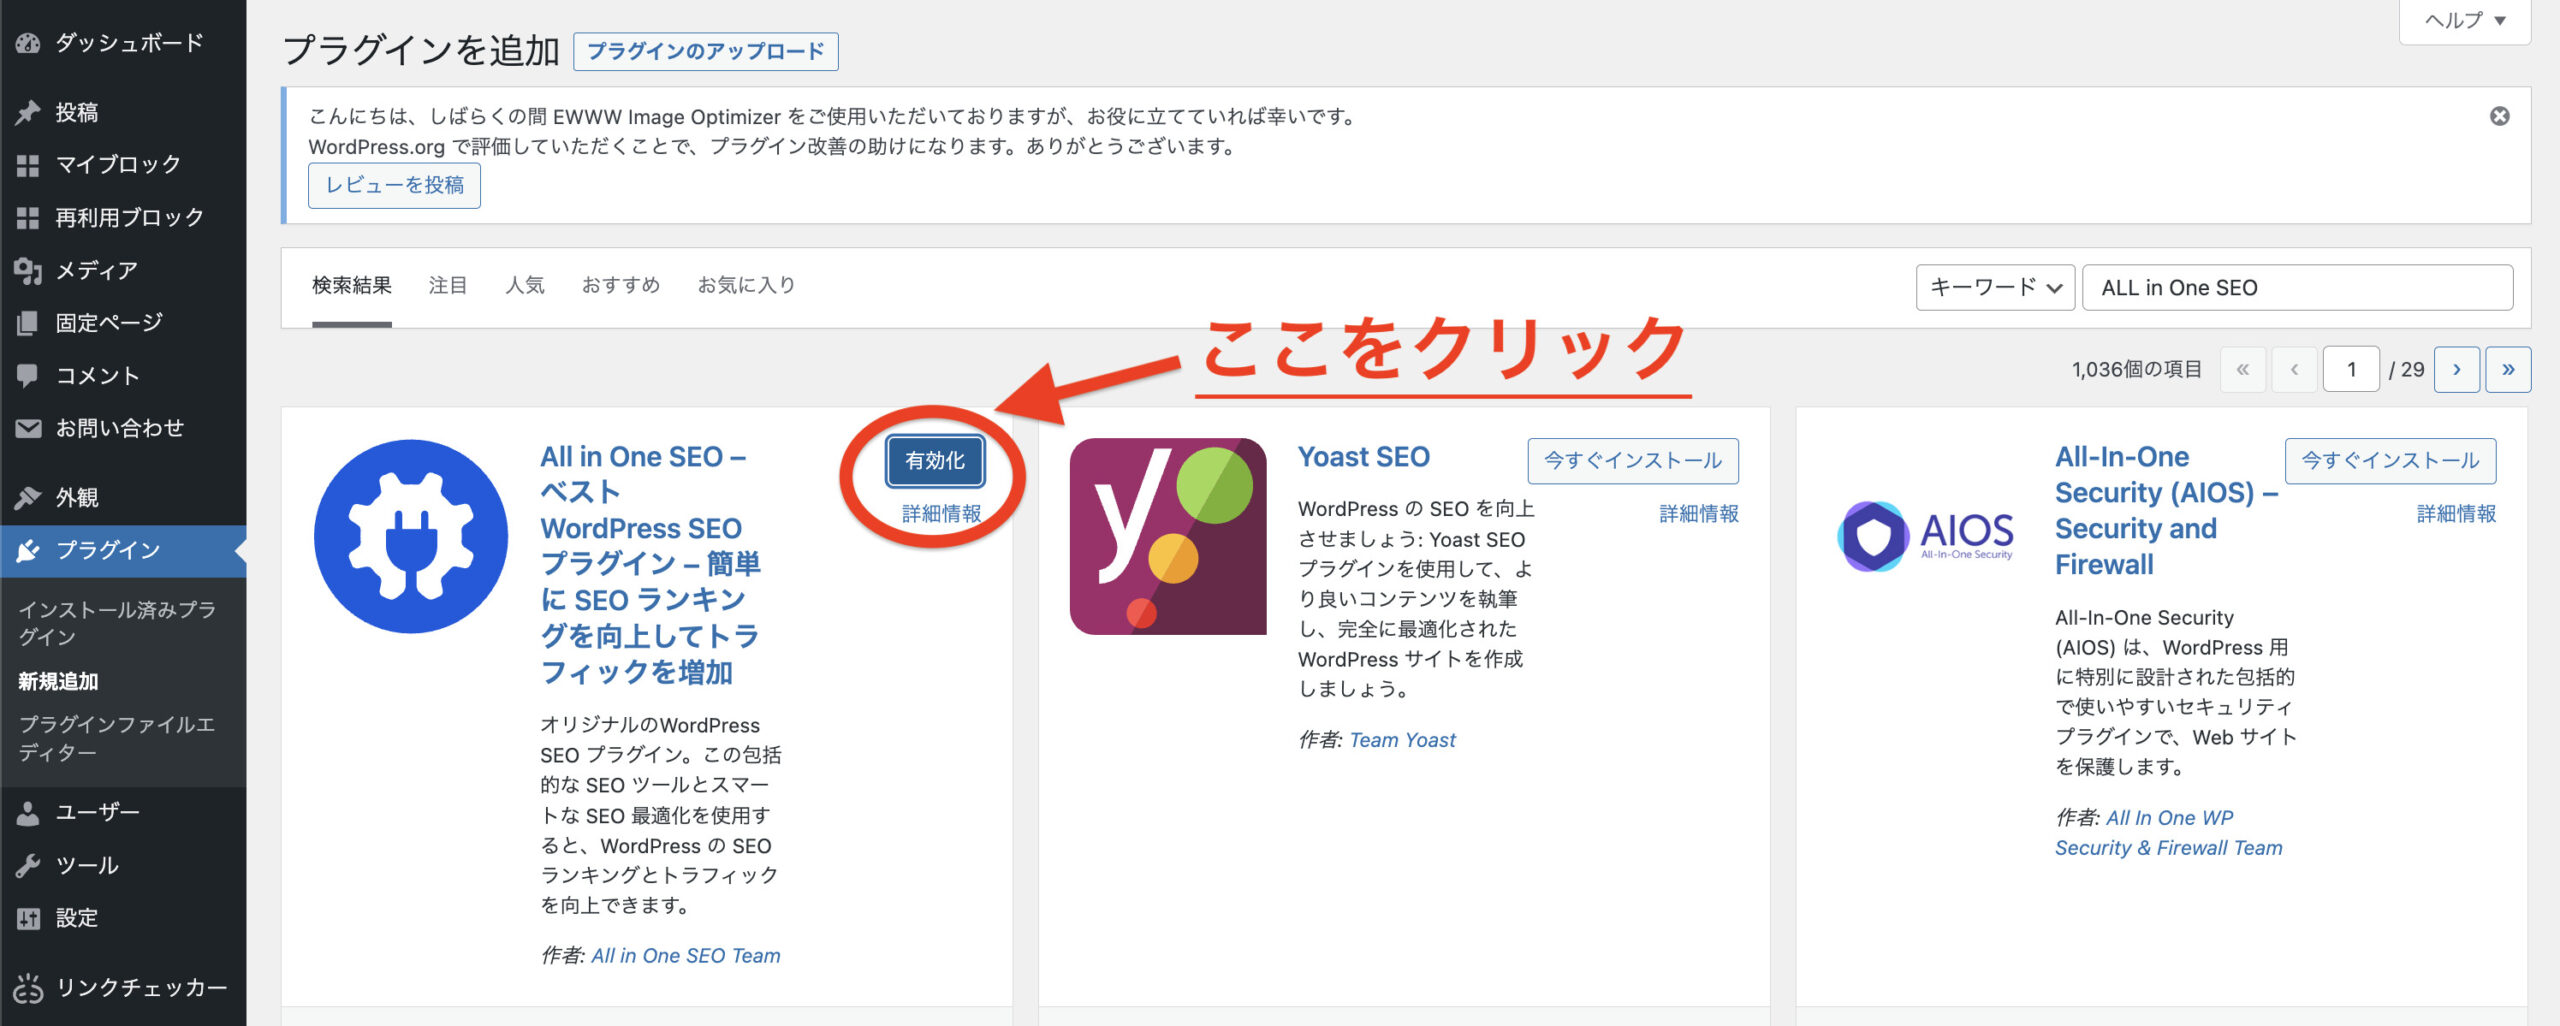2560x1026 pixels.
Task: Install All-In-One Security with 今すぐインストール
Action: pos(2390,461)
